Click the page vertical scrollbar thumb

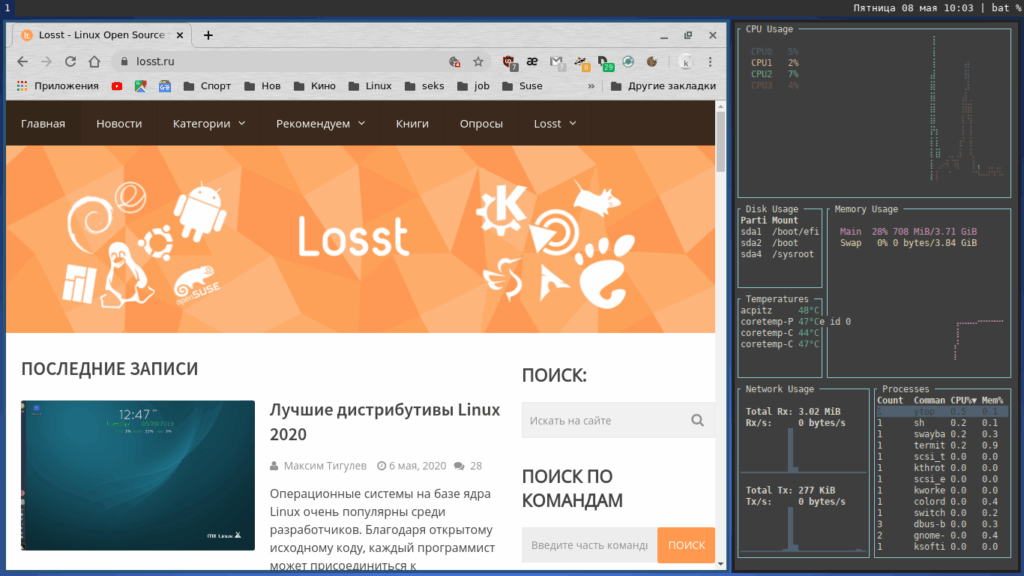pos(720,141)
